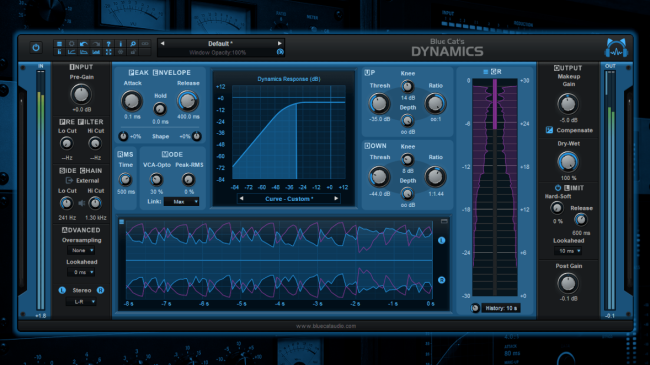Click the chain link icon in toolbar
The height and width of the screenshot is (365, 650).
click(x=145, y=44)
